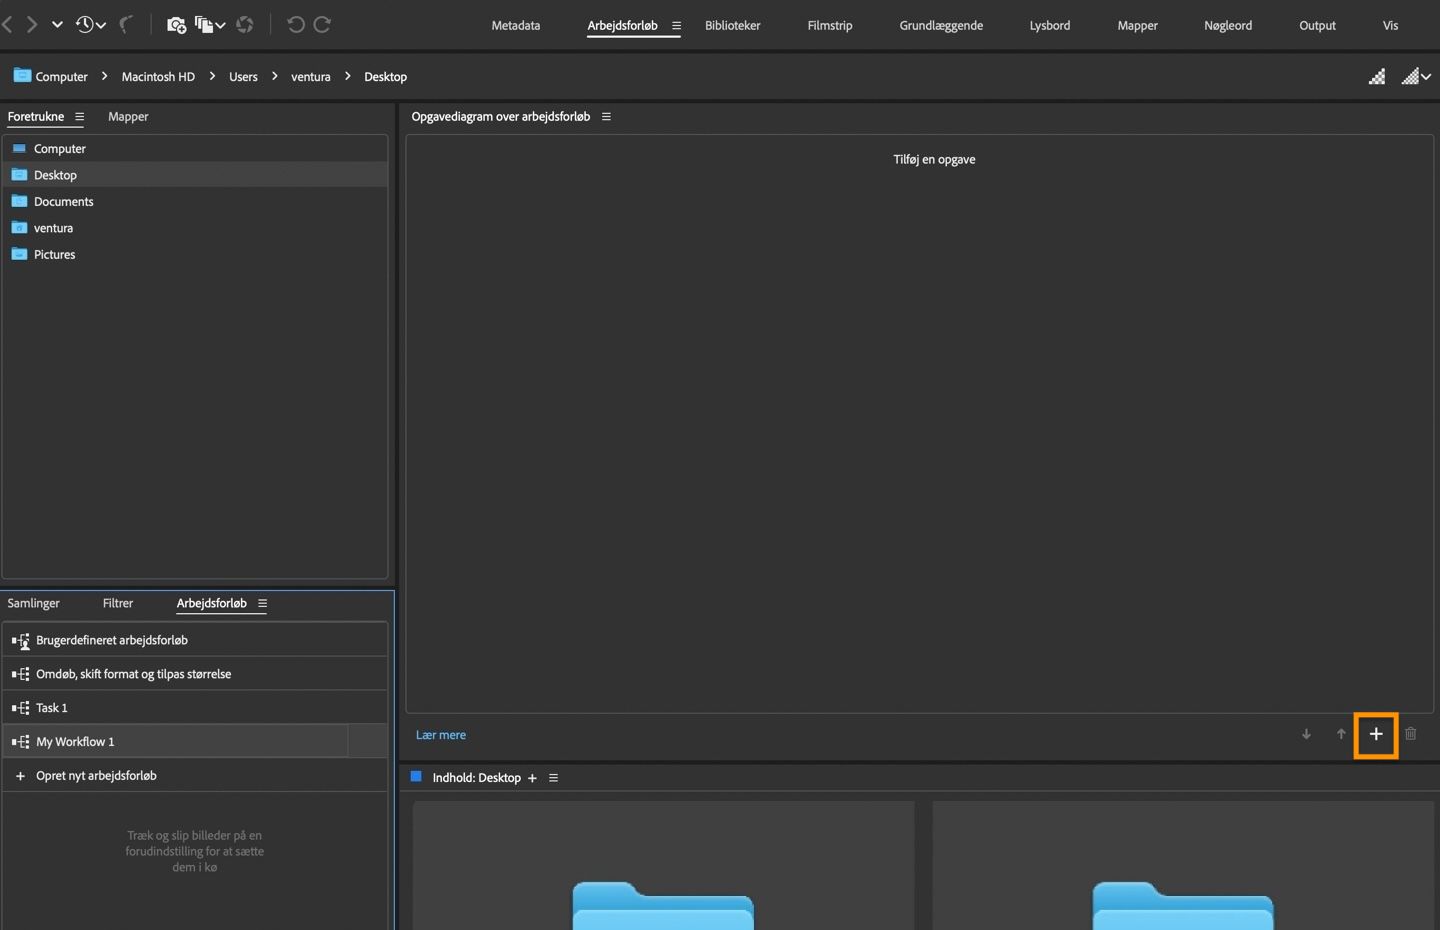Switch to the Output workspace
This screenshot has height=930, width=1440.
1317,25
